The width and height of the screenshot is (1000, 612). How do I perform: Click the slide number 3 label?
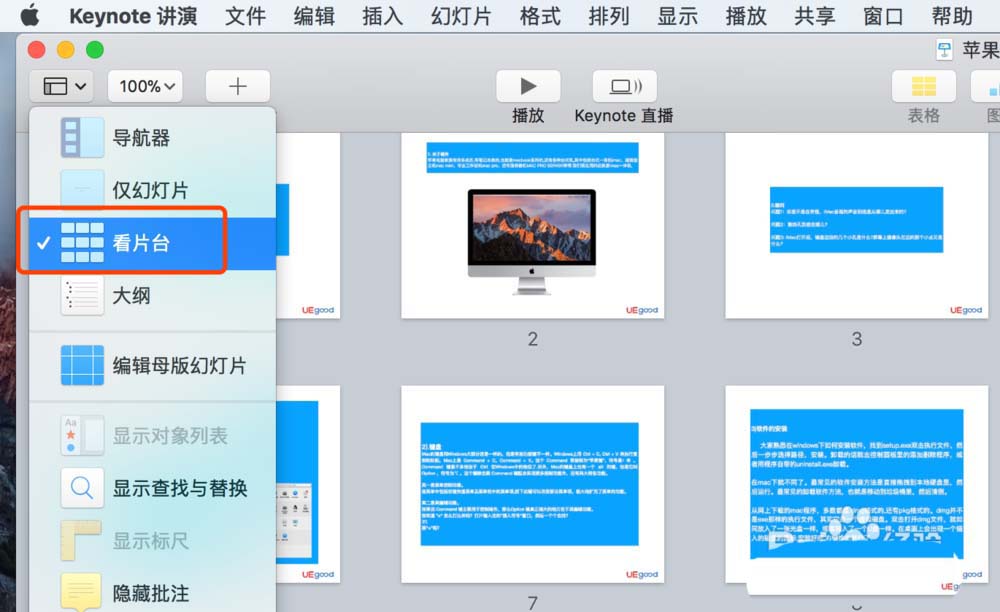[x=857, y=339]
